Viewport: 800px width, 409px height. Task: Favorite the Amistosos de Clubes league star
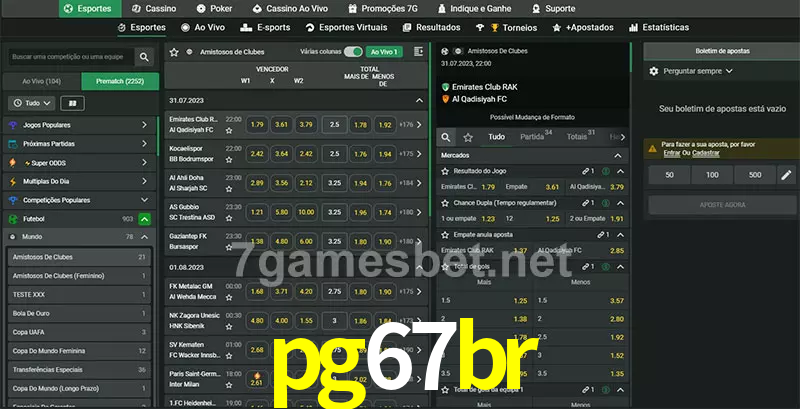(x=174, y=52)
